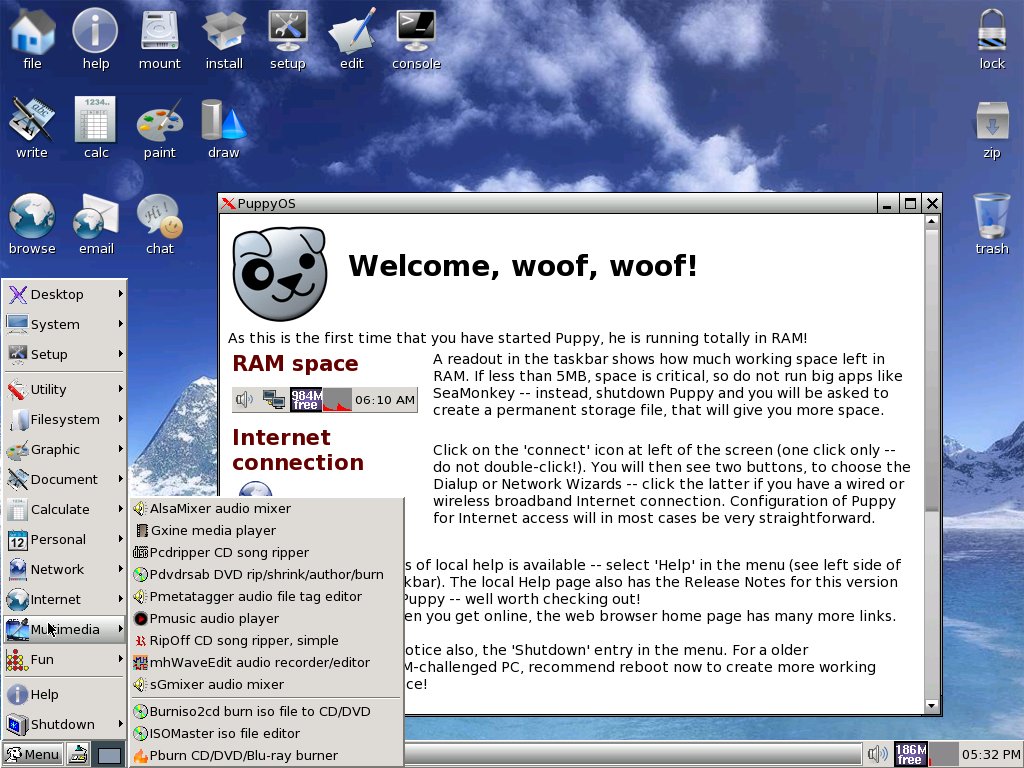The height and width of the screenshot is (768, 1024).
Task: Minimize the PuppyOS window
Action: (x=887, y=204)
